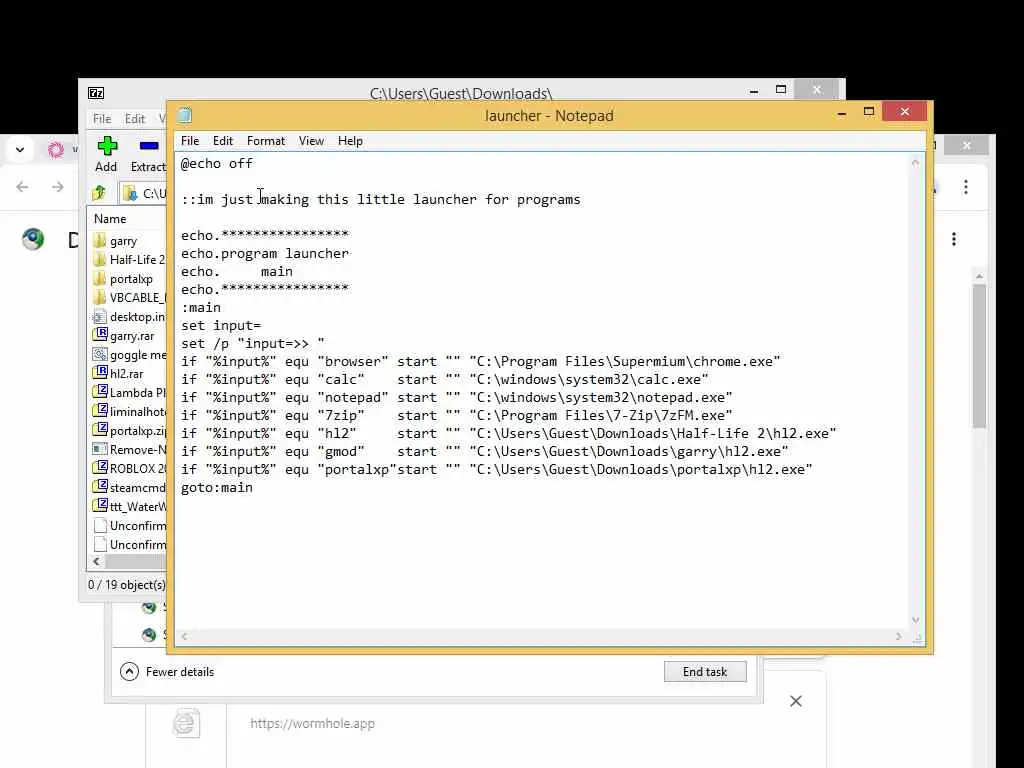Click the hl2.rar file icon
The width and height of the screenshot is (1024, 768).
pyautogui.click(x=100, y=373)
